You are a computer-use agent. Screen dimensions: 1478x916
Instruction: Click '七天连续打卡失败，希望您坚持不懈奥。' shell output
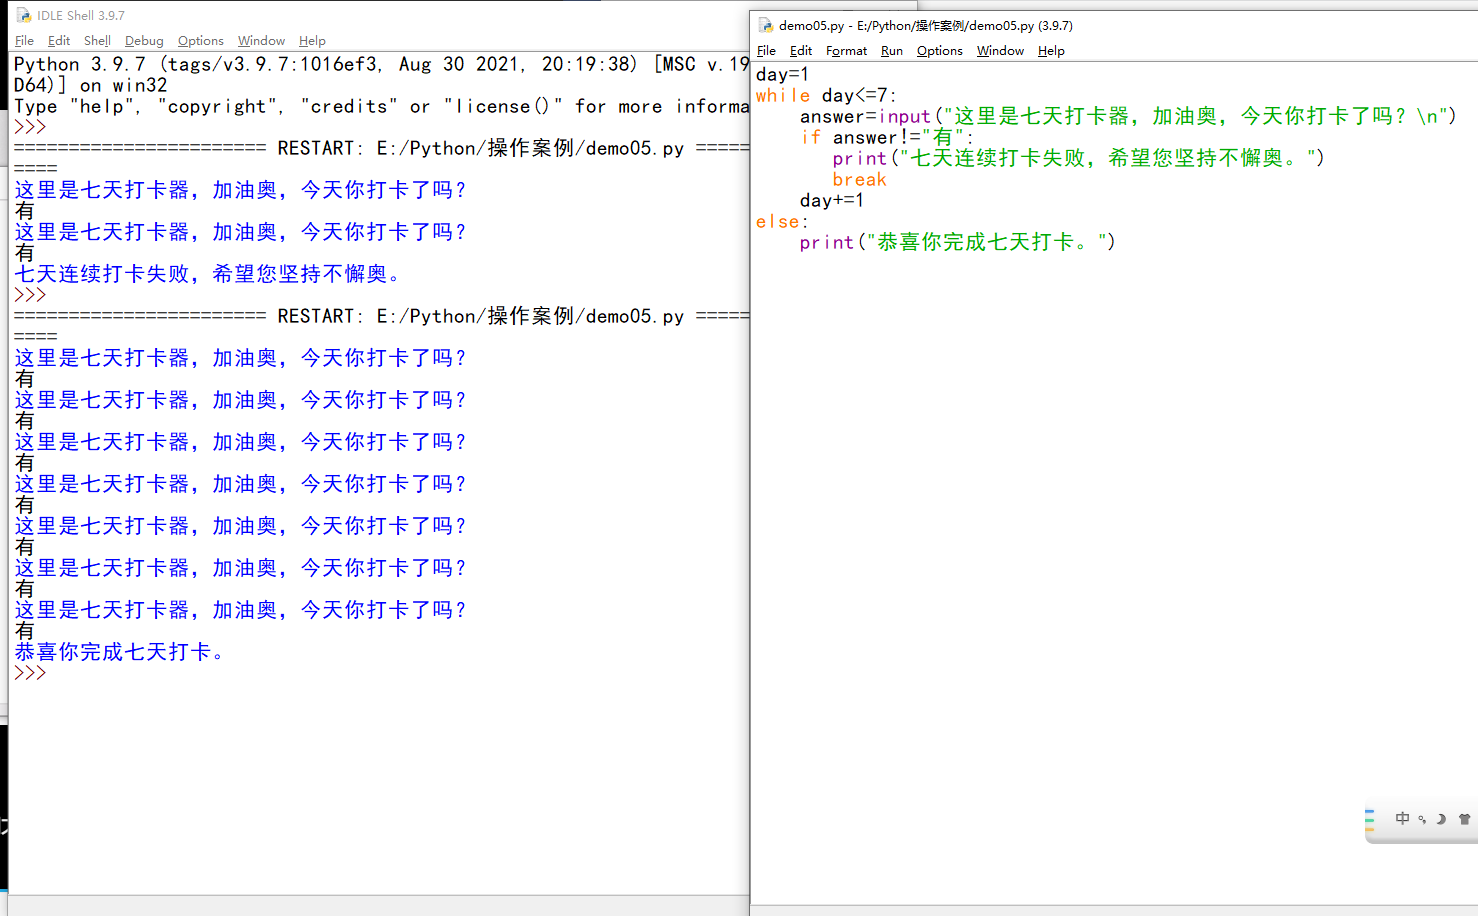click(x=208, y=275)
